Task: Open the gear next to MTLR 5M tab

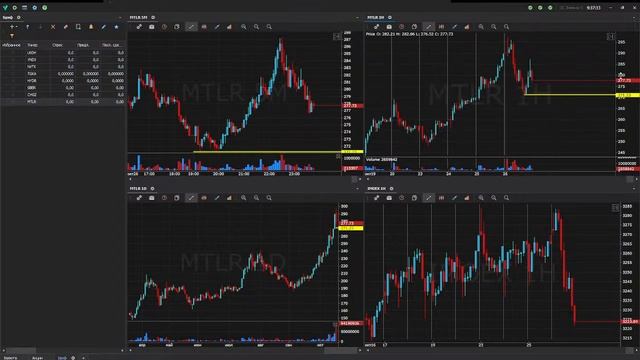Action: click(153, 18)
